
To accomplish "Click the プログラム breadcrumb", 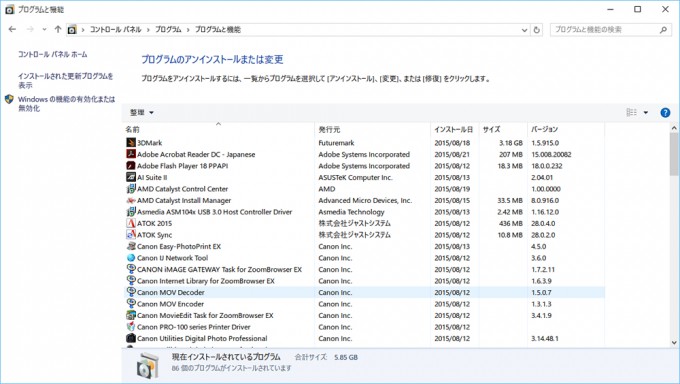I will click(168, 30).
